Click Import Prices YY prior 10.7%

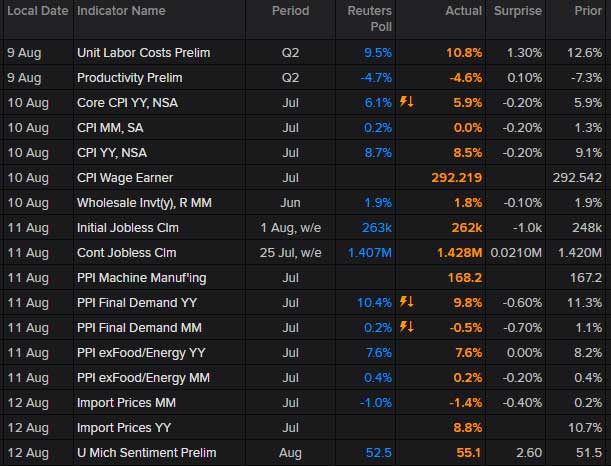point(585,427)
